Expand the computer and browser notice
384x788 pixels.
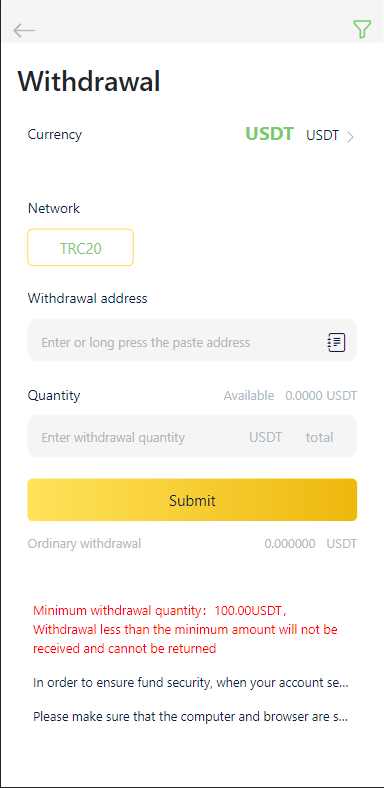tap(190, 717)
